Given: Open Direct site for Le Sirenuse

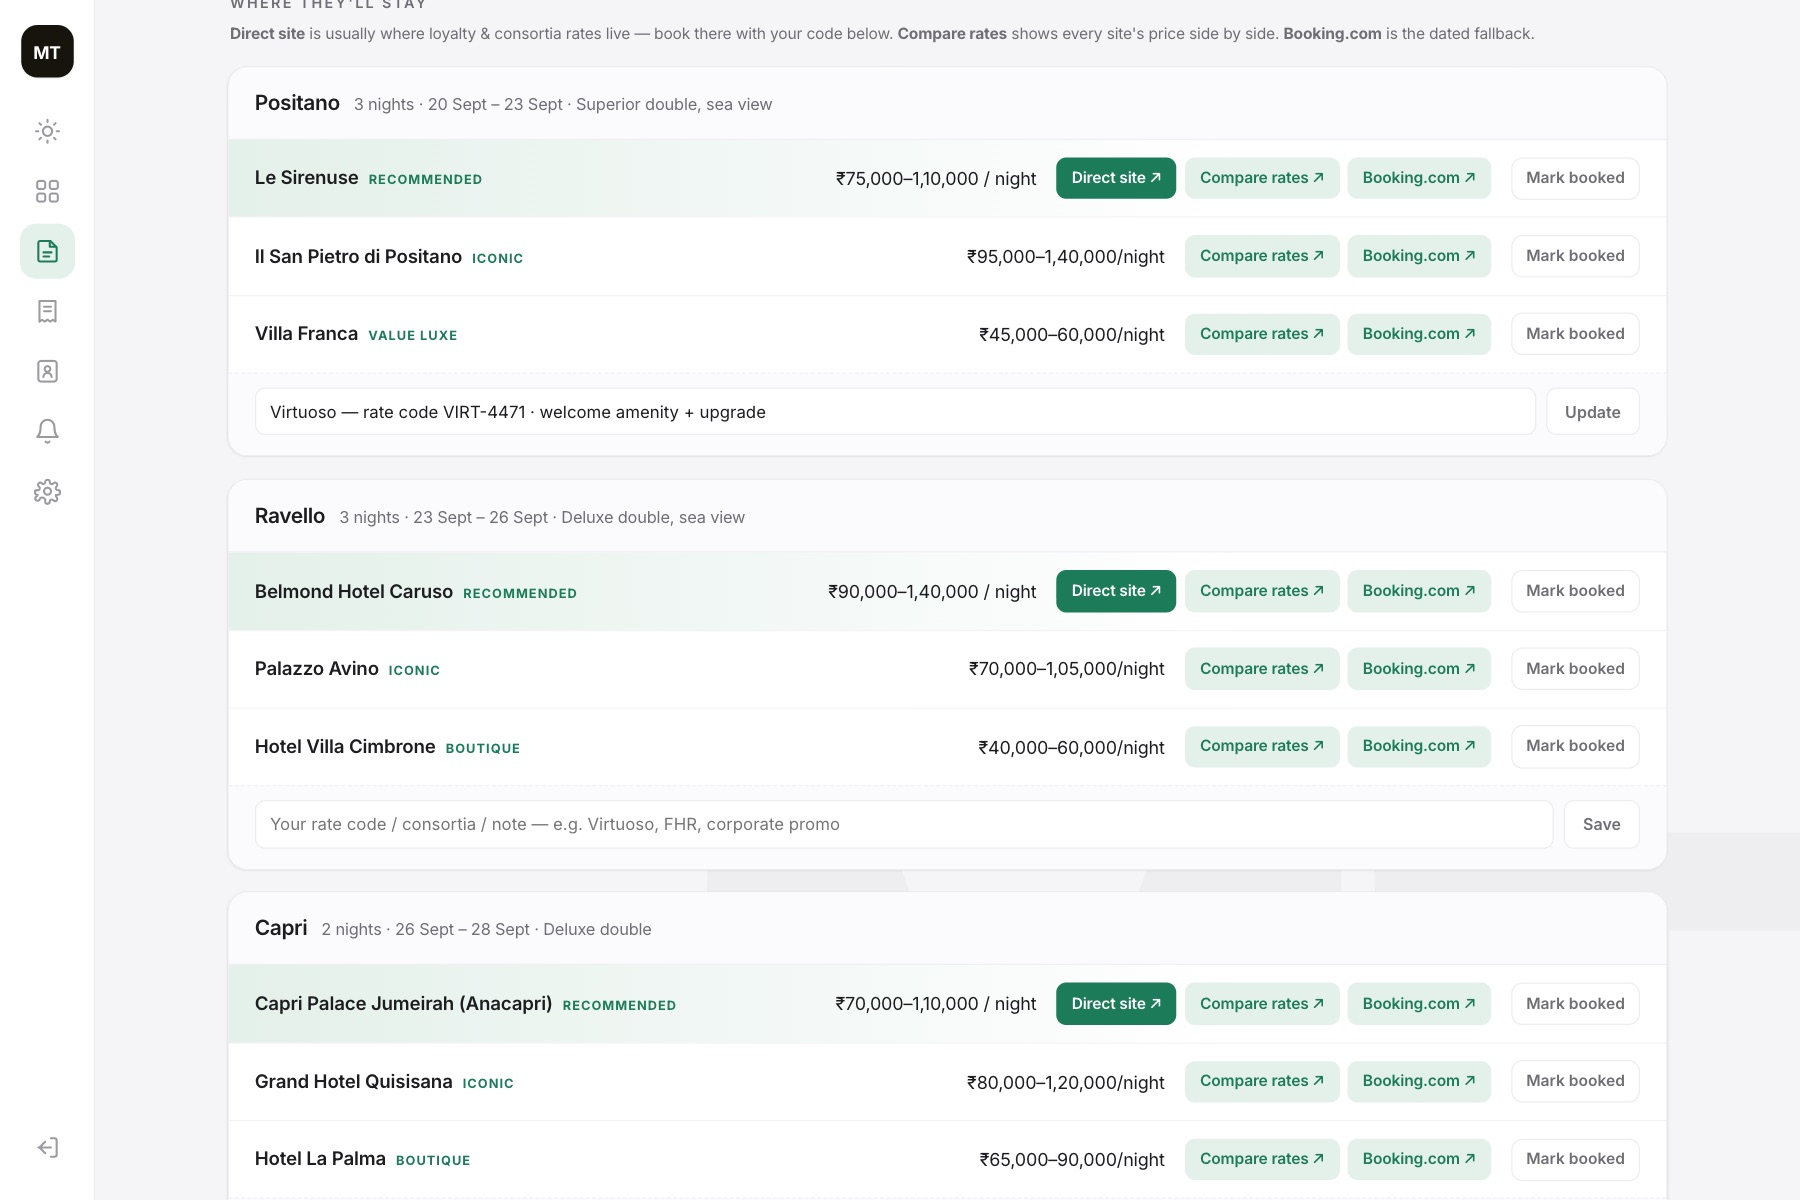Looking at the screenshot, I should coord(1116,178).
